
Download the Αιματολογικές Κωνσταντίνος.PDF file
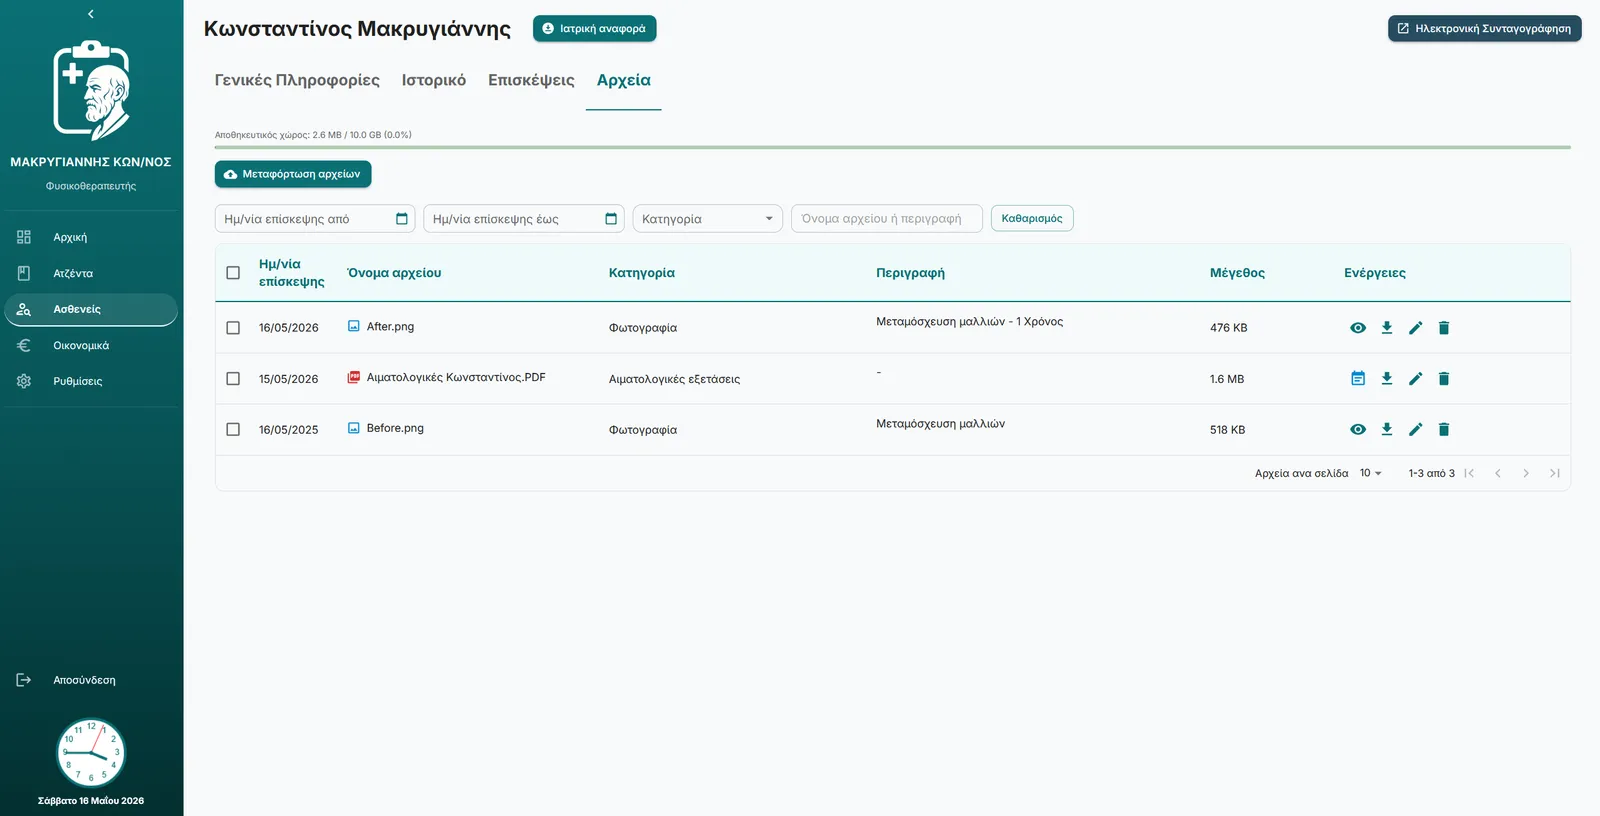1387,379
